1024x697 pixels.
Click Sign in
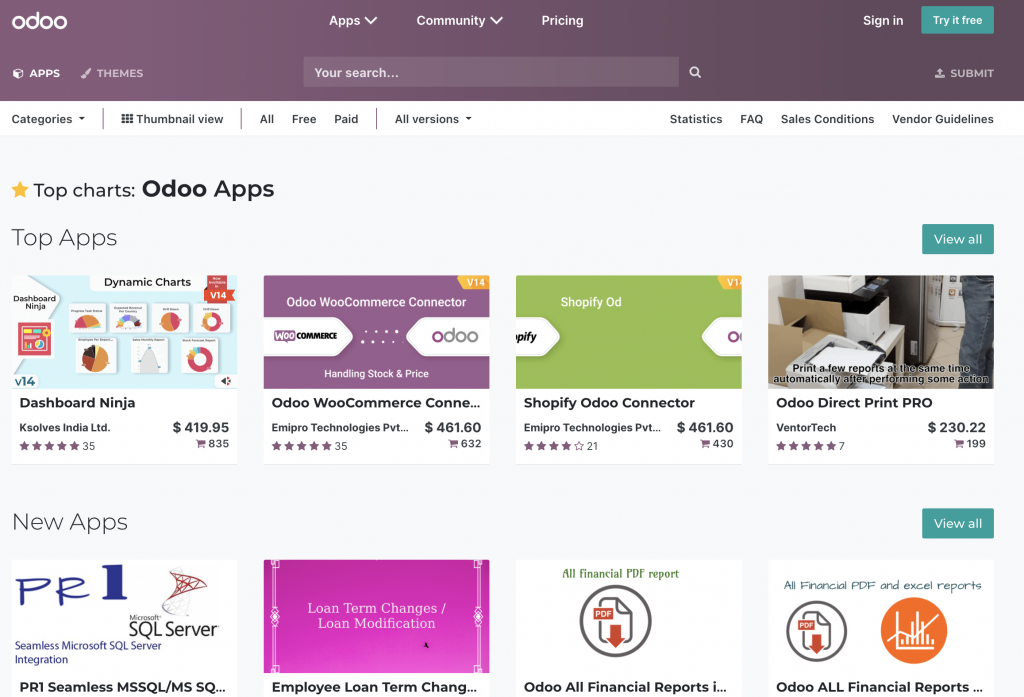883,20
